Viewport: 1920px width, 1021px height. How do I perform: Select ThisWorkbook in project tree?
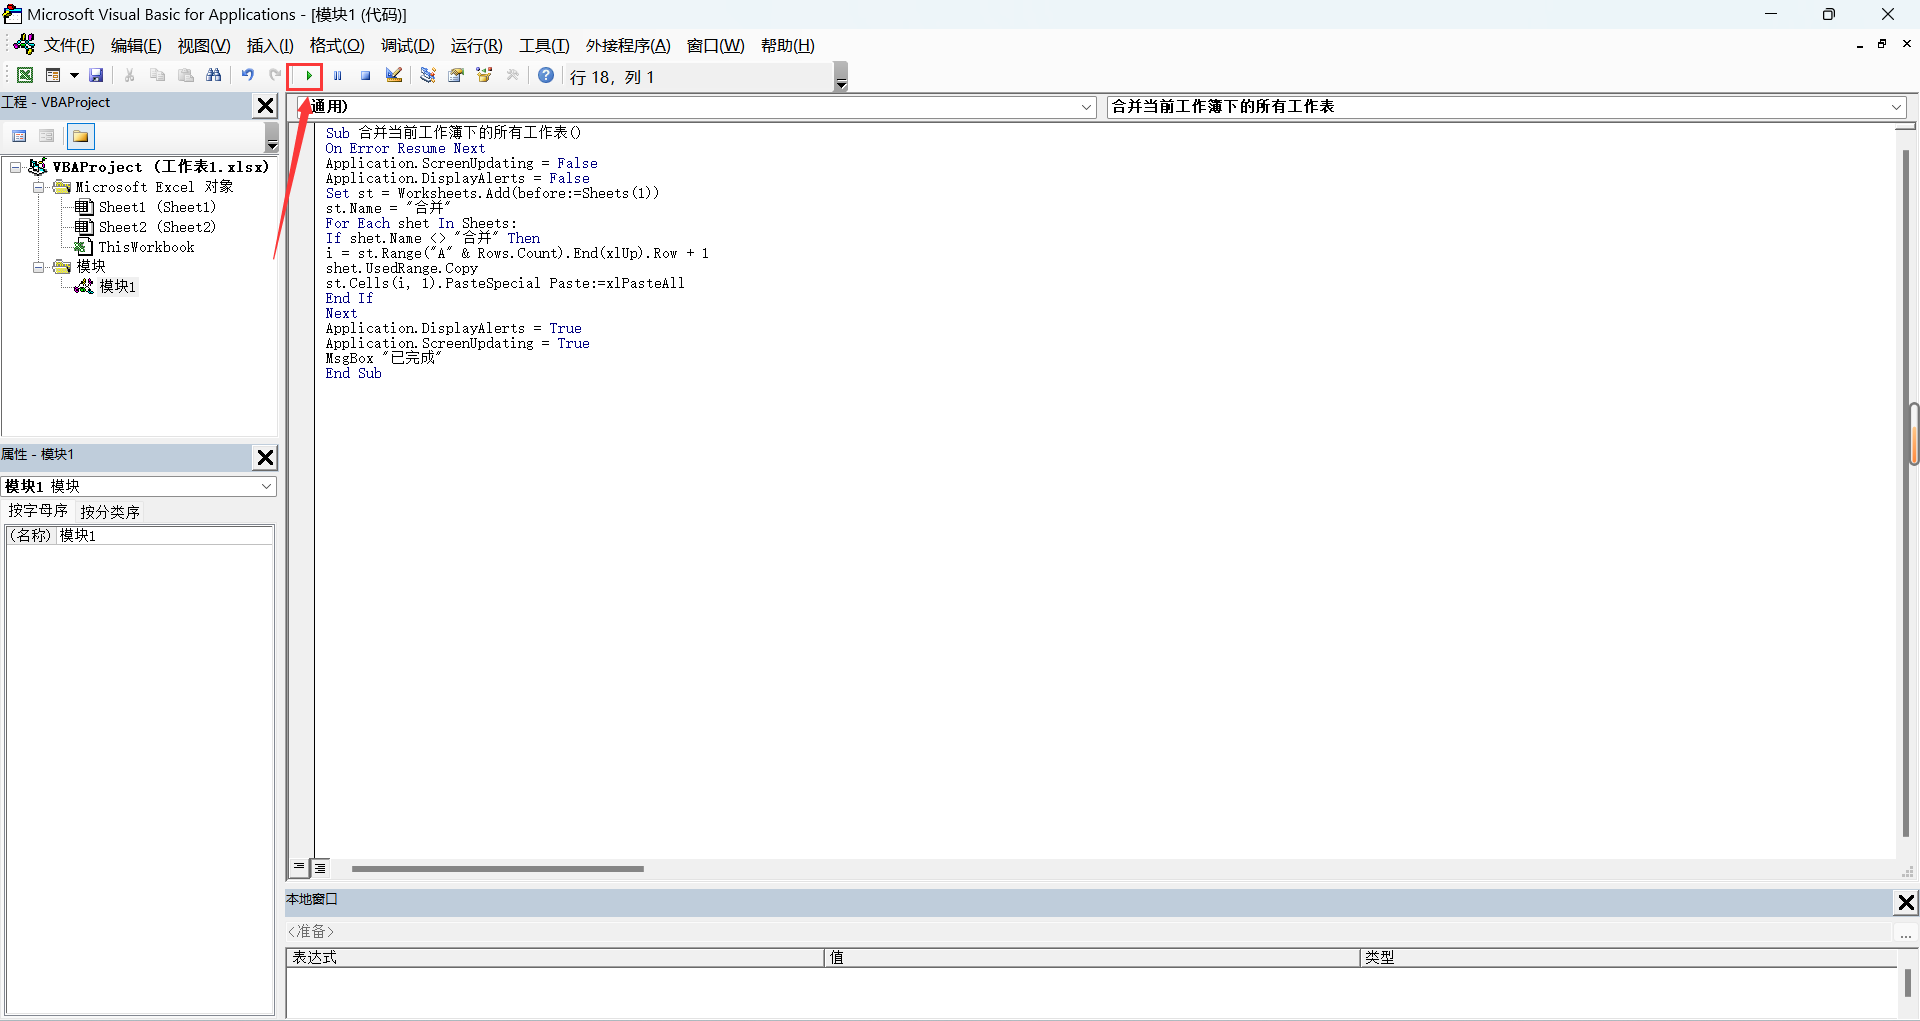(x=146, y=247)
